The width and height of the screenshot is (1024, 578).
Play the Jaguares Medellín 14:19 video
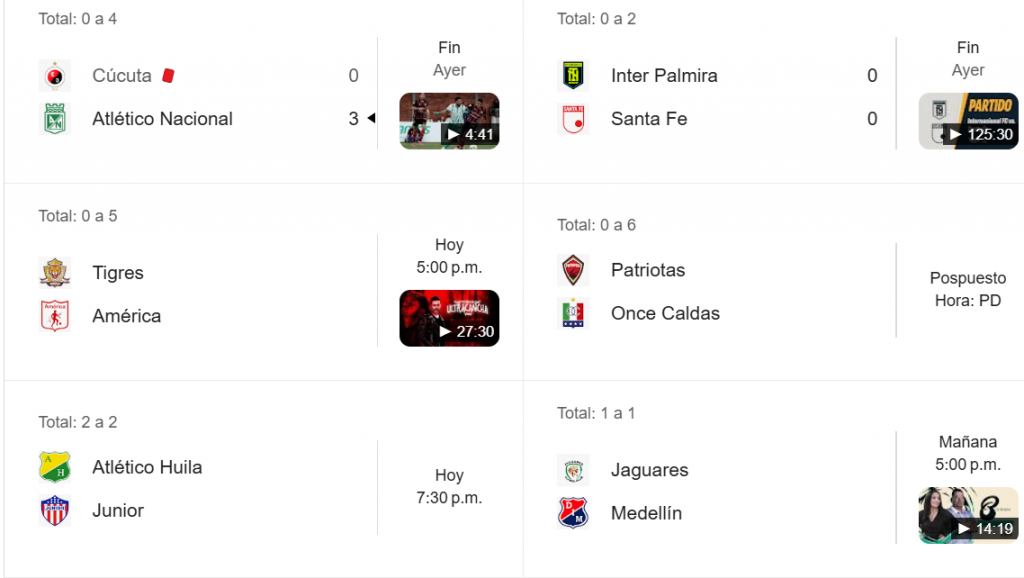click(x=968, y=515)
